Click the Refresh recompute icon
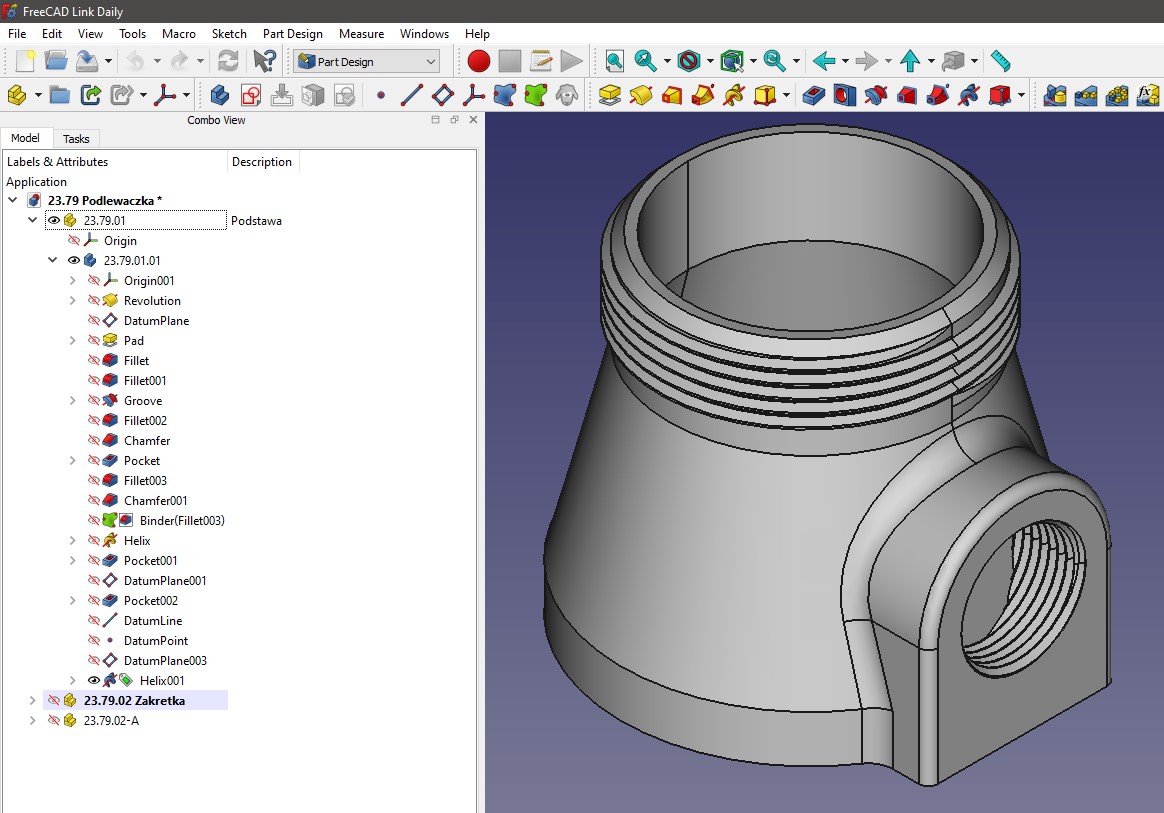The image size is (1164, 813). (x=228, y=61)
